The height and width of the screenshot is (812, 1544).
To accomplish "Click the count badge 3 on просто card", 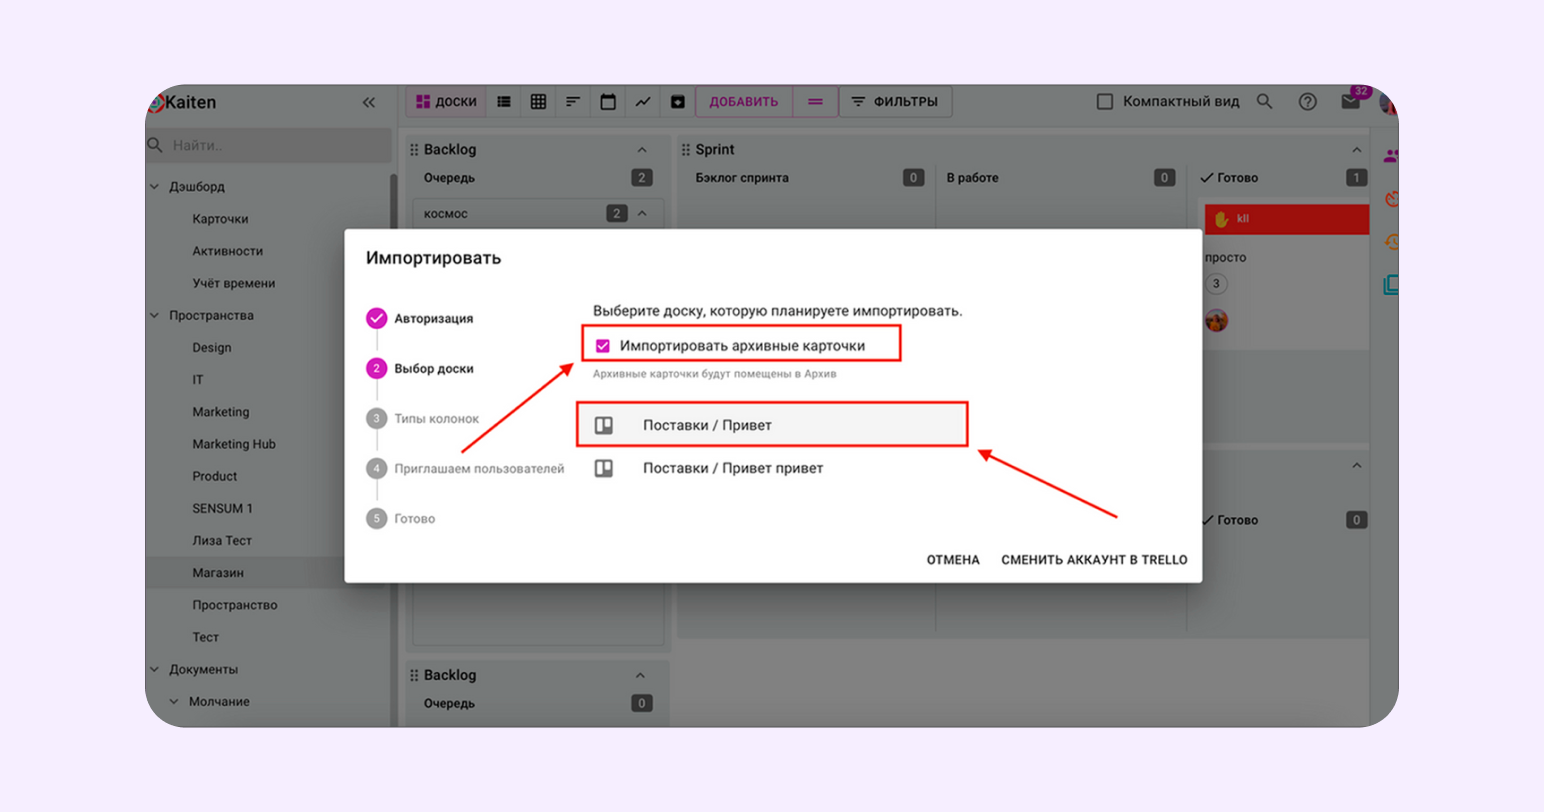I will pos(1216,284).
